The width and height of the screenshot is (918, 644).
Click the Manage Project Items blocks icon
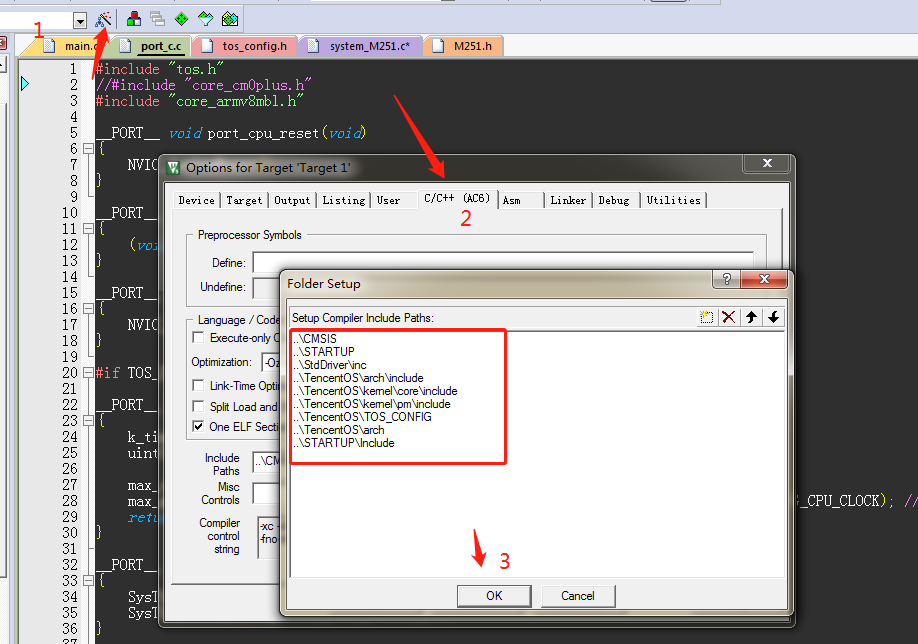[134, 19]
